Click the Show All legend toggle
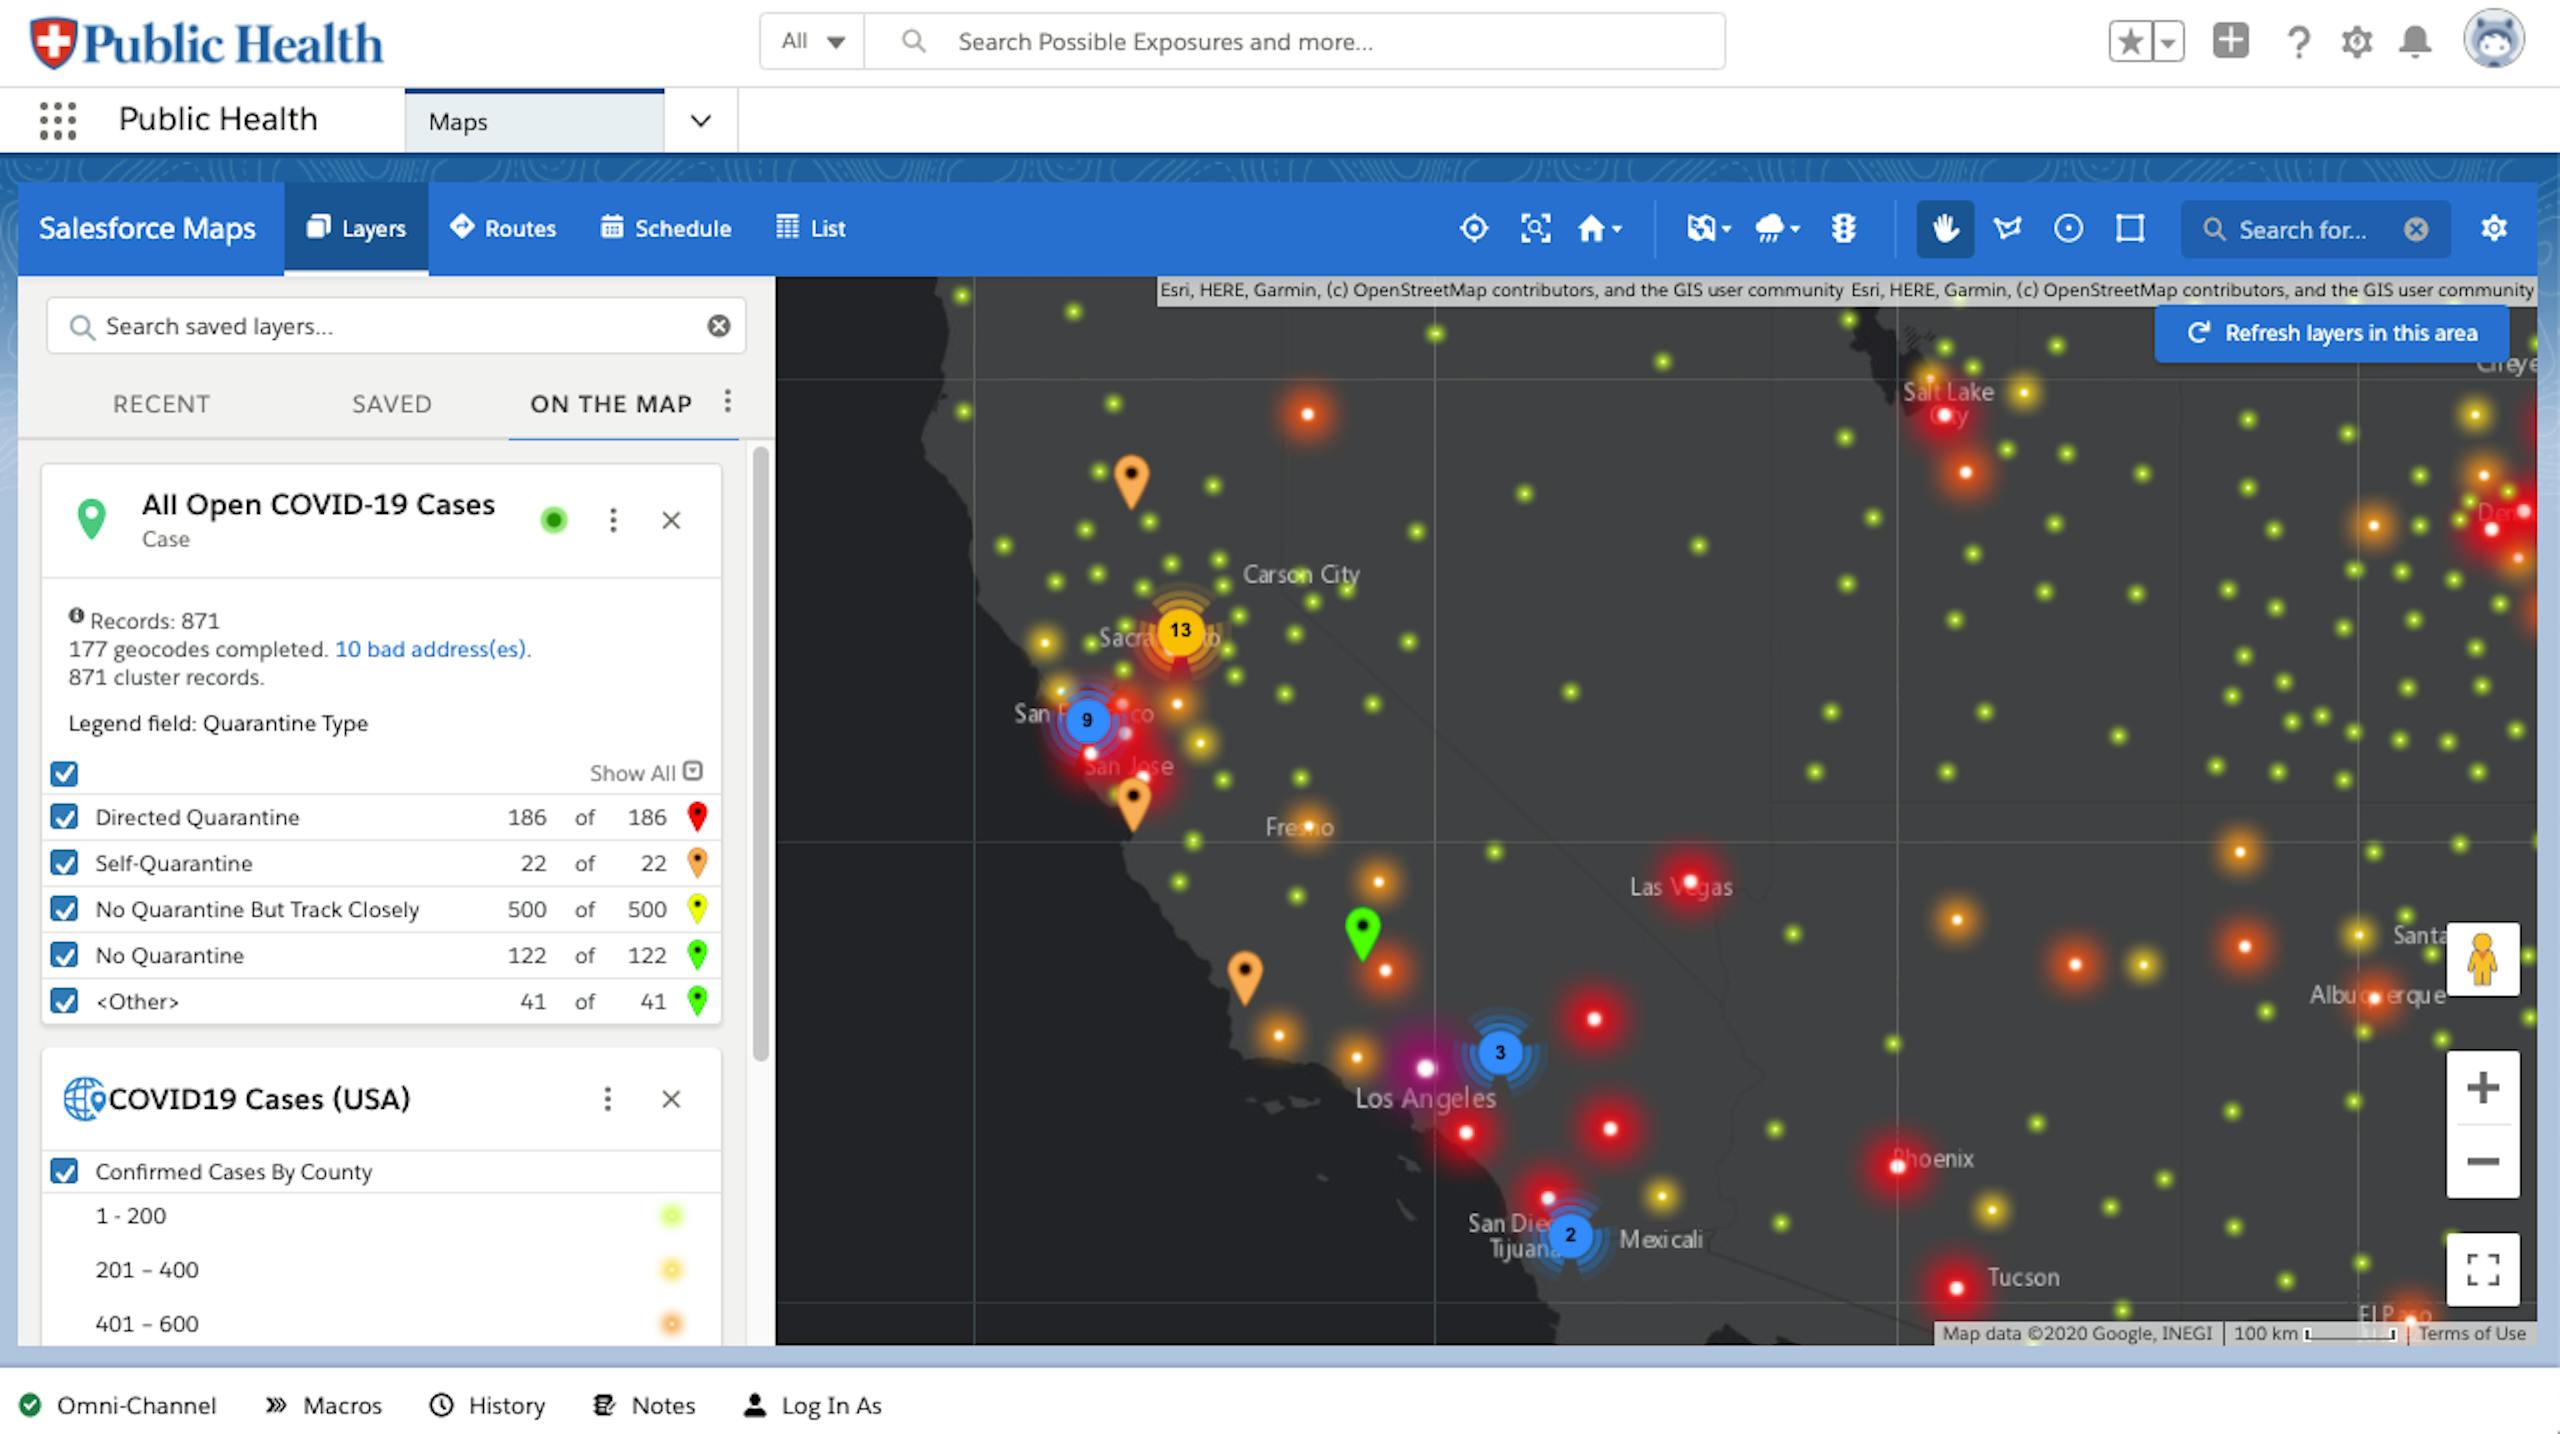Screen dimensions: 2560x1434 click(x=645, y=773)
